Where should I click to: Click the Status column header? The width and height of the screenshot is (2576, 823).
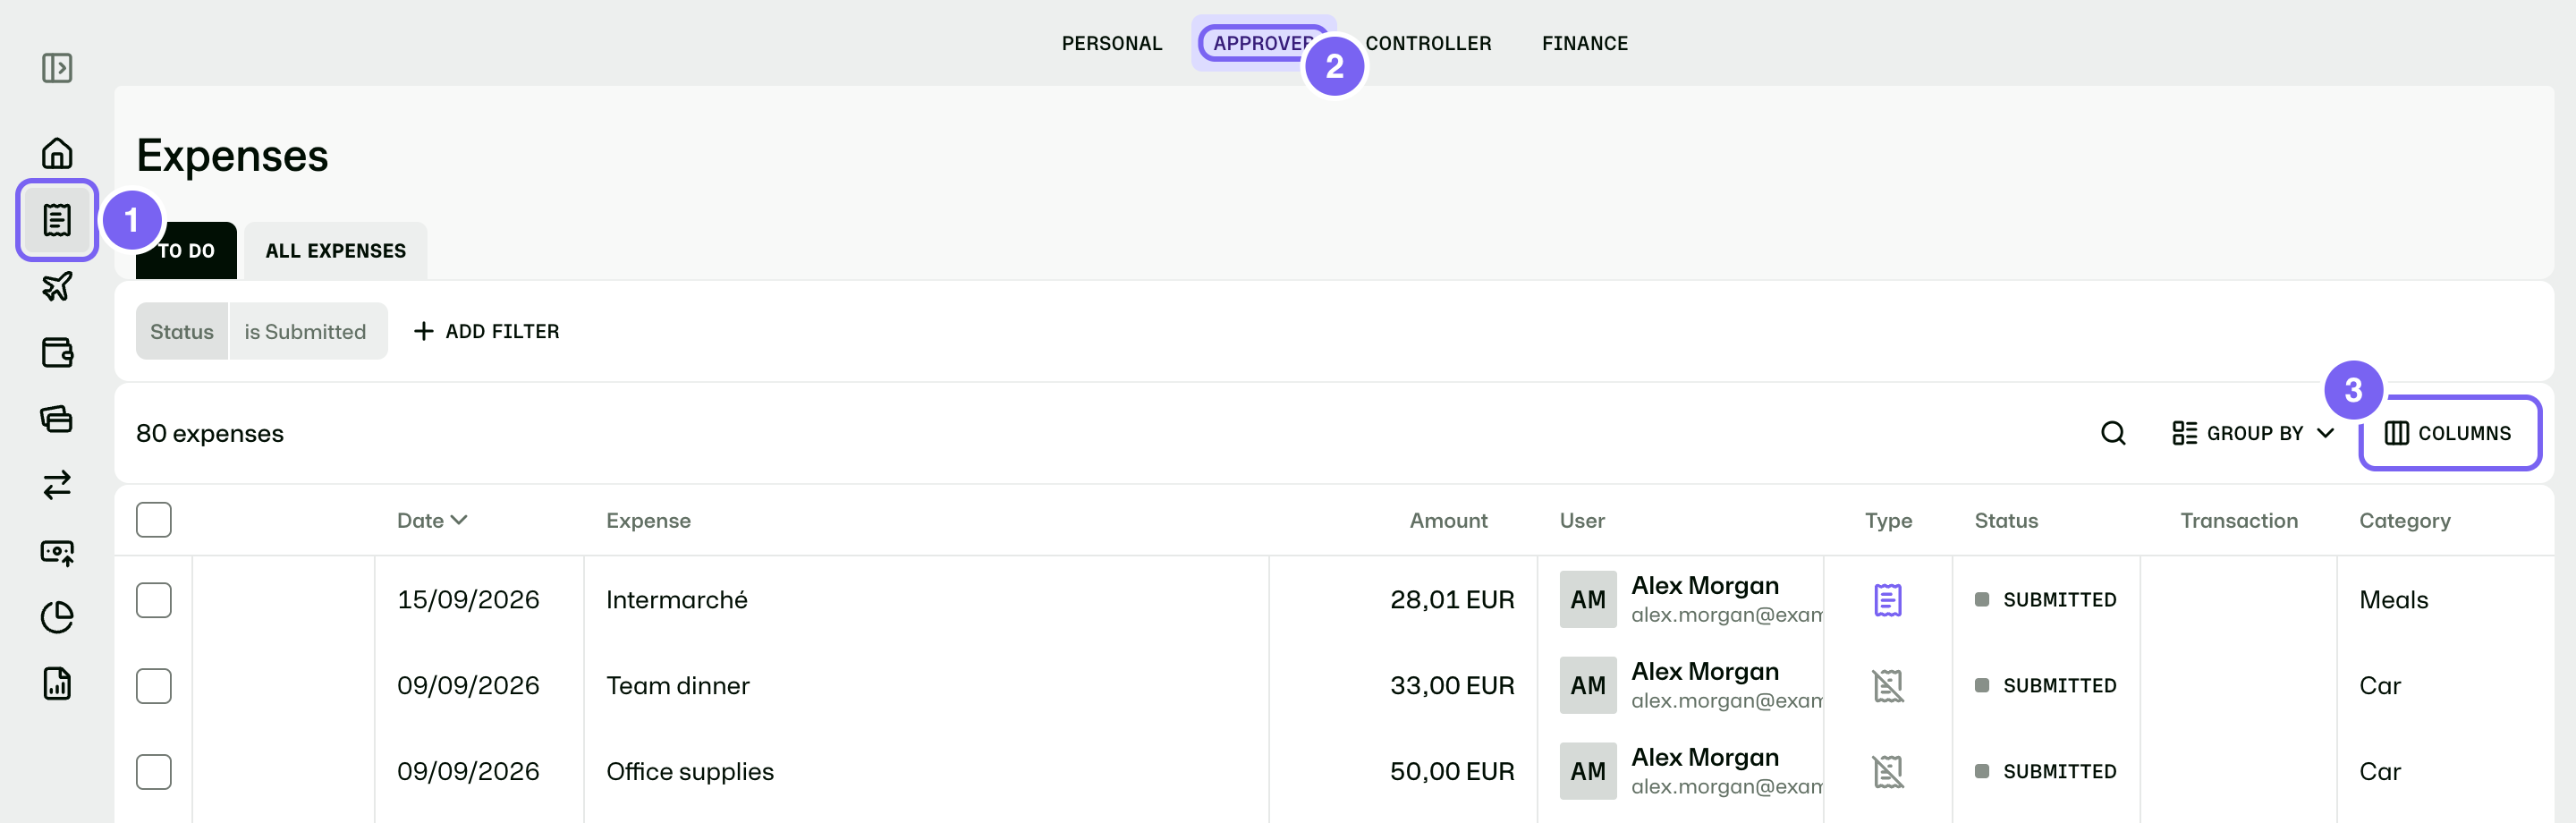(x=2006, y=520)
